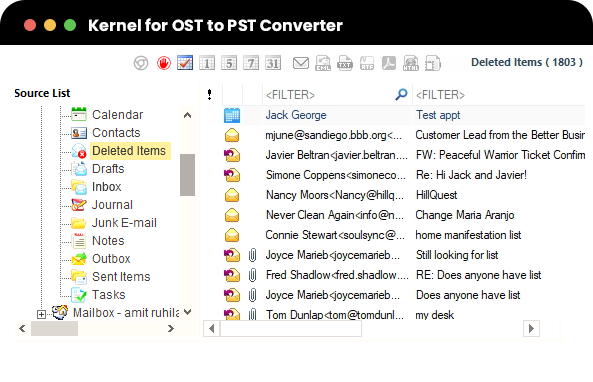This screenshot has width=593, height=382.
Task: Select Re: Hi Jack and Javier! subject
Action: coord(471,175)
